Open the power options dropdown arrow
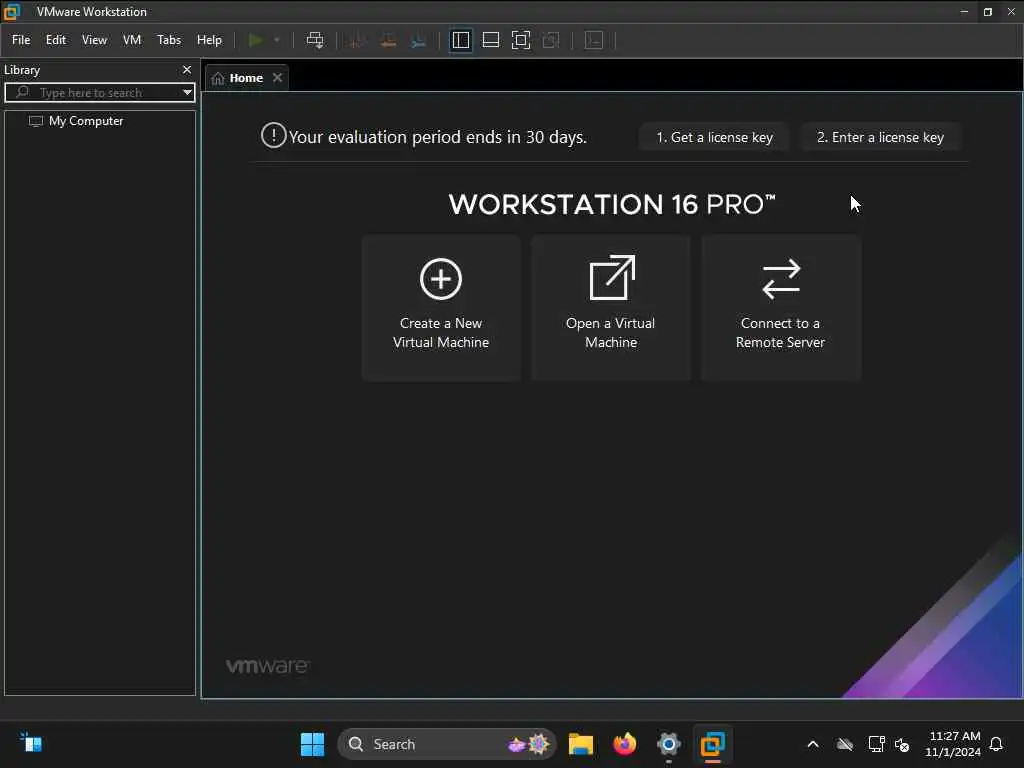 pos(277,40)
